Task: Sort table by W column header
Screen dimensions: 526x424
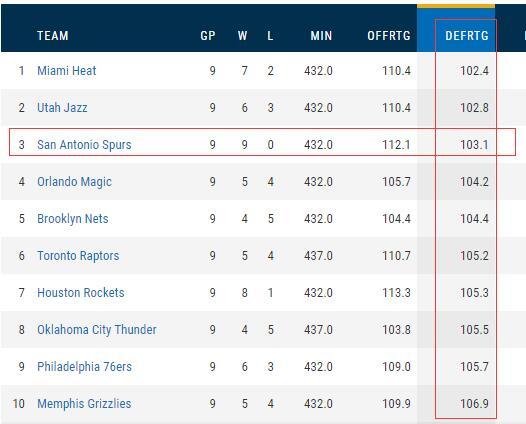Action: tap(243, 36)
